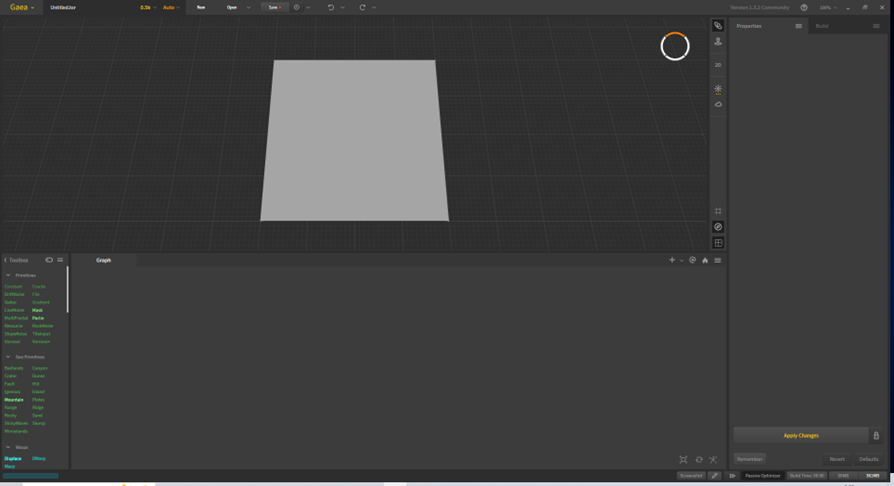
Task: Open the 100% zoom scale dropdown
Action: (x=828, y=7)
